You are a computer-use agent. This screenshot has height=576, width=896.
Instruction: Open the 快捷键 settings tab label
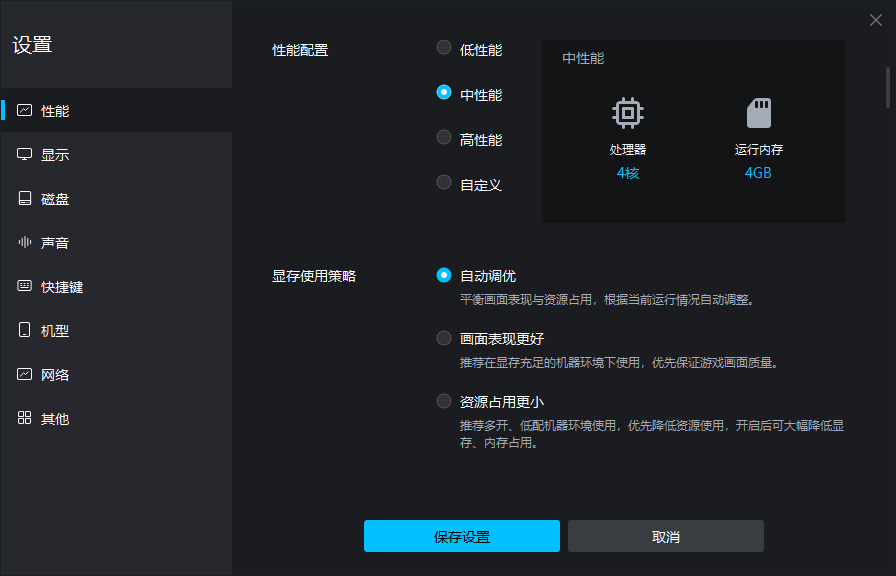pyautogui.click(x=62, y=287)
